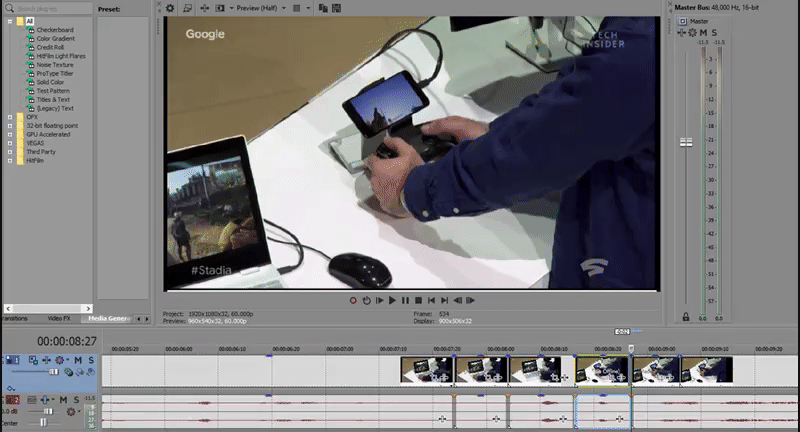Screen dimensions: 800x432
Task: Toggle Loop Playback
Action: [x=366, y=300]
